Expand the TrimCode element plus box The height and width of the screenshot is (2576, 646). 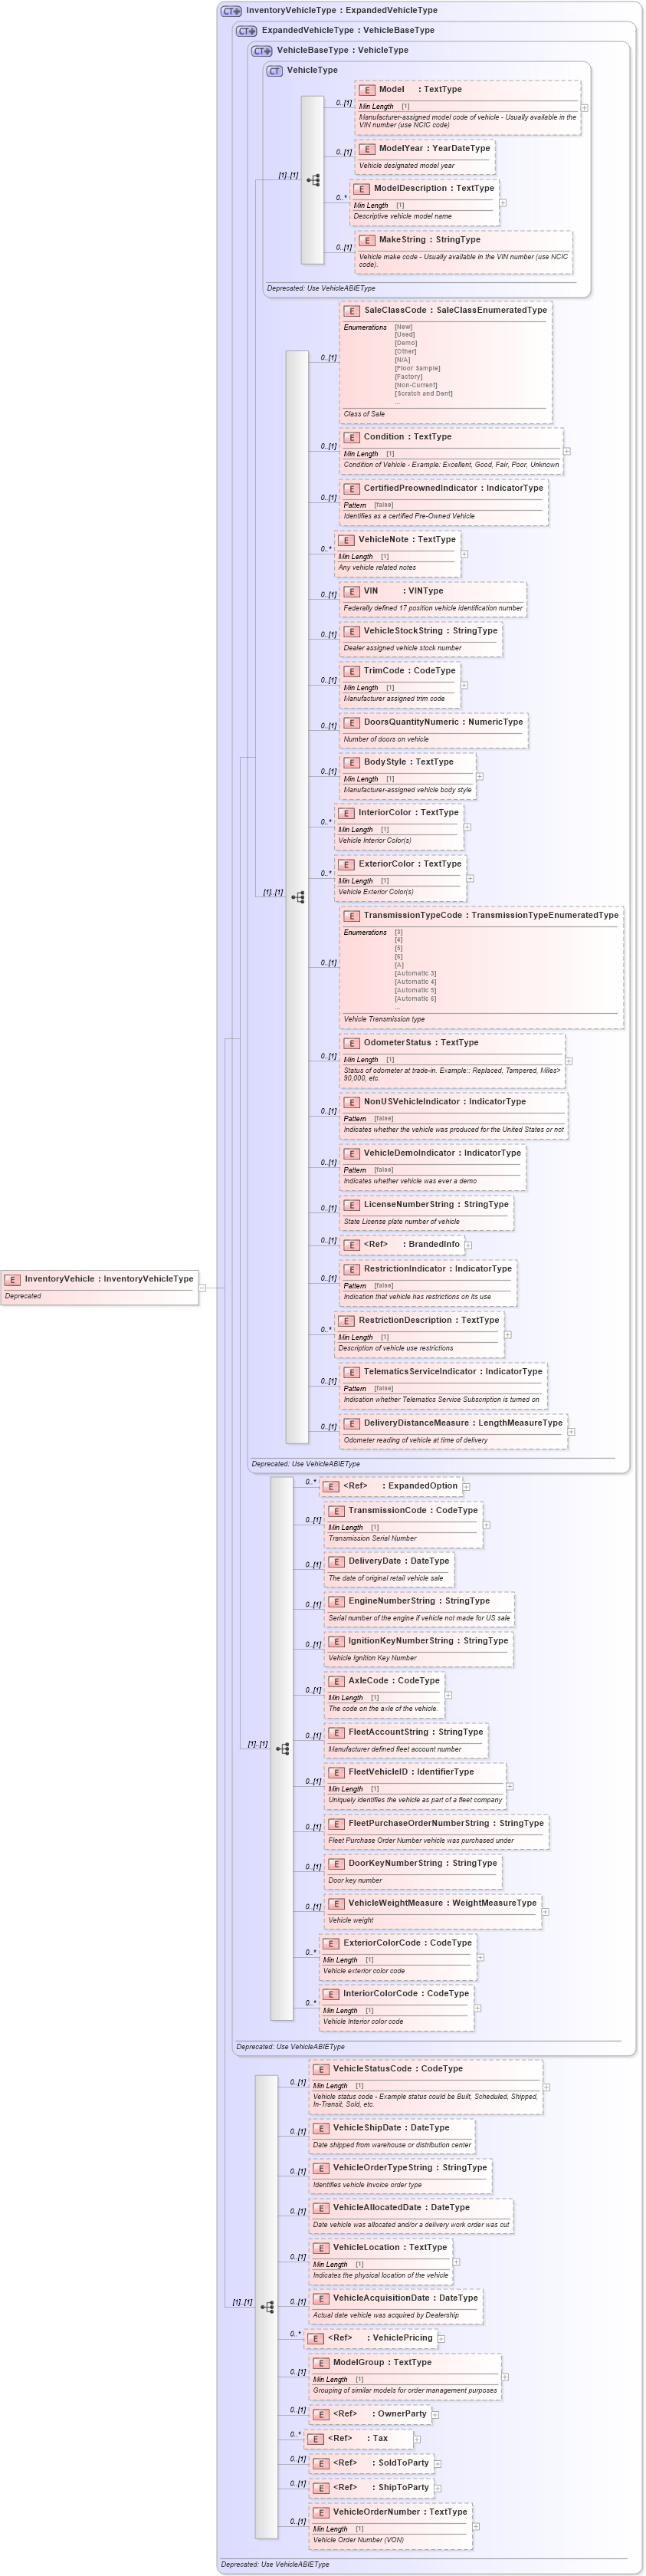[464, 685]
